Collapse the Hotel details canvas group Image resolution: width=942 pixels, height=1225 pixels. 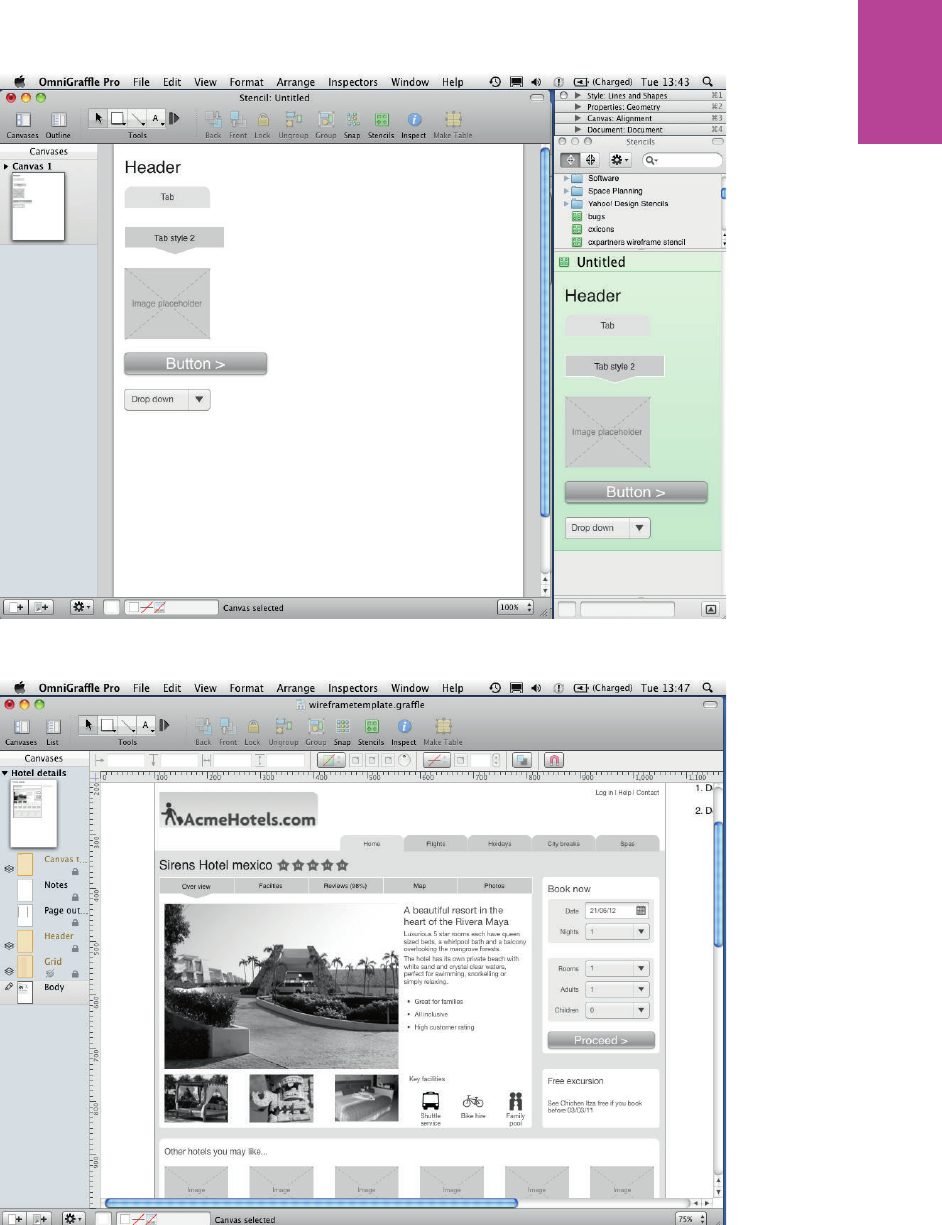[5, 773]
